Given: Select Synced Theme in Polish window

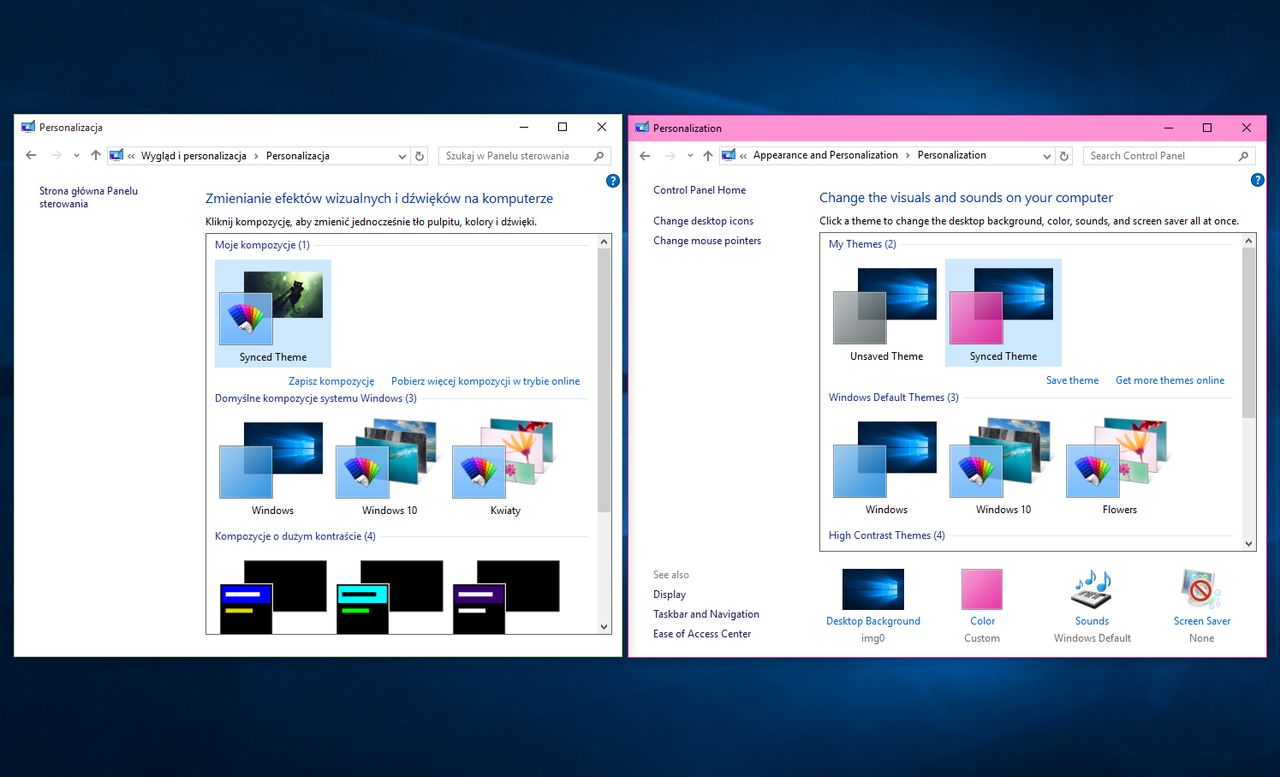Looking at the screenshot, I should (x=273, y=313).
